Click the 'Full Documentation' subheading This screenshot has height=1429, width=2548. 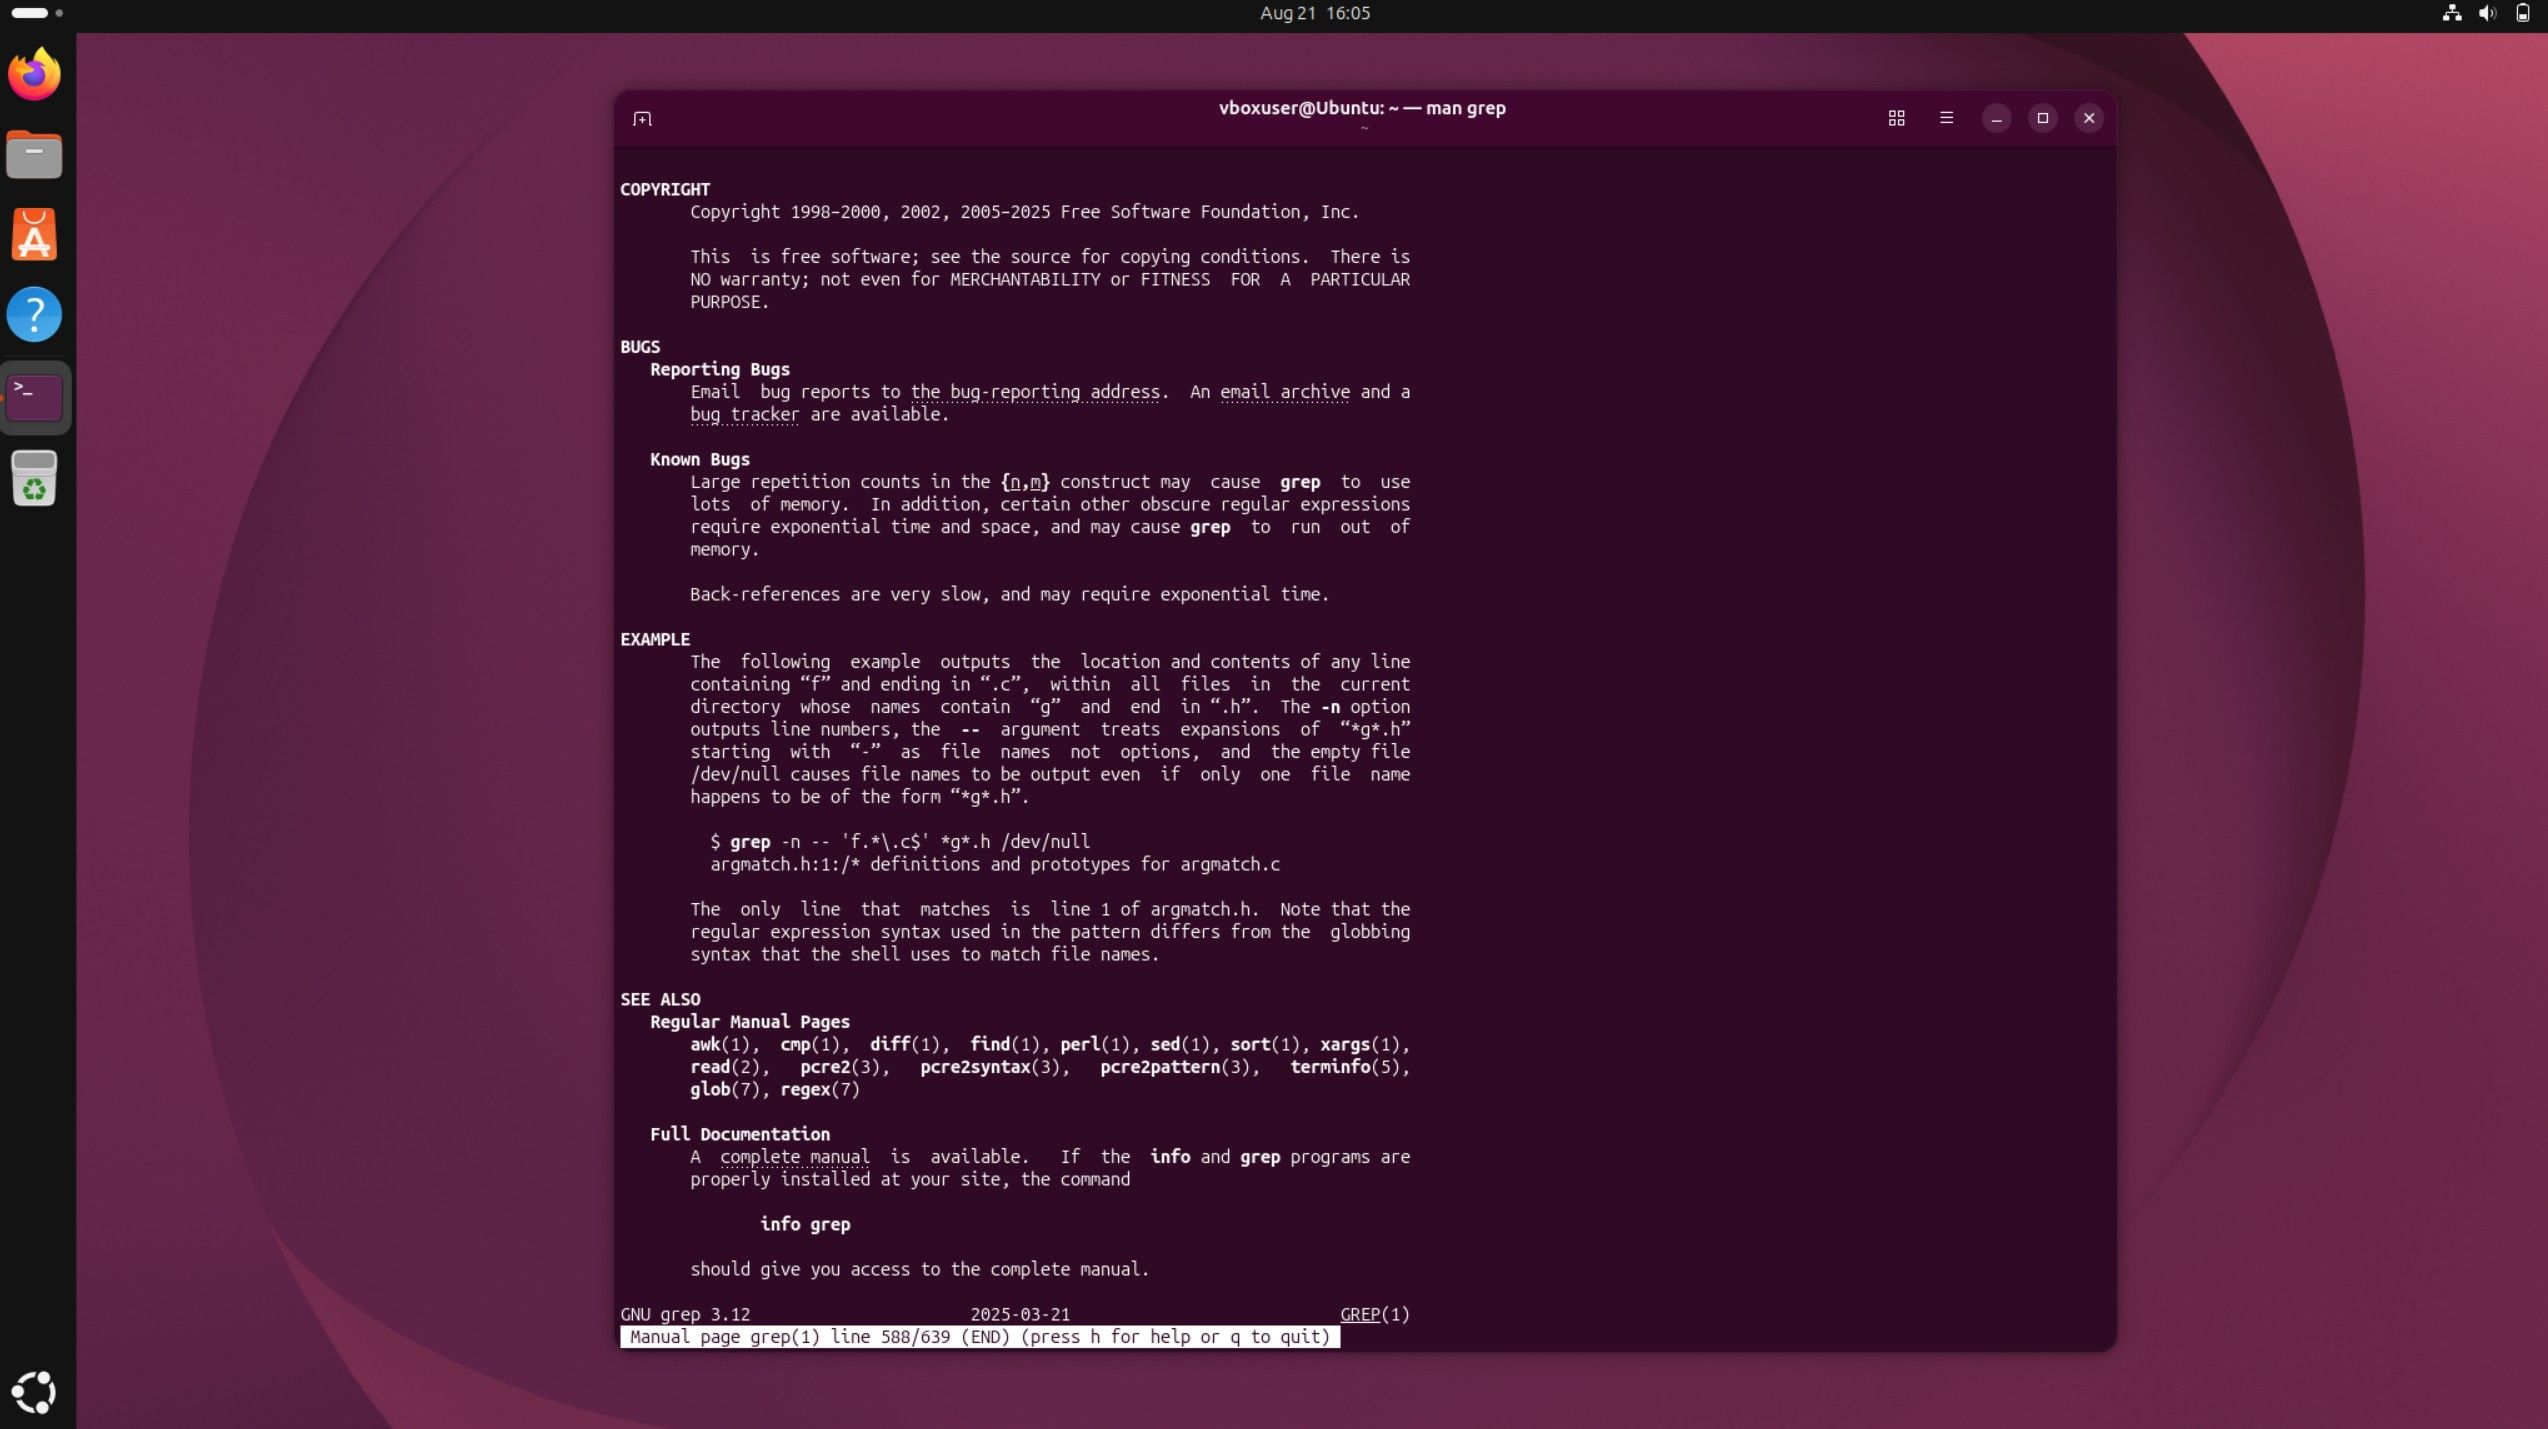(x=740, y=1135)
